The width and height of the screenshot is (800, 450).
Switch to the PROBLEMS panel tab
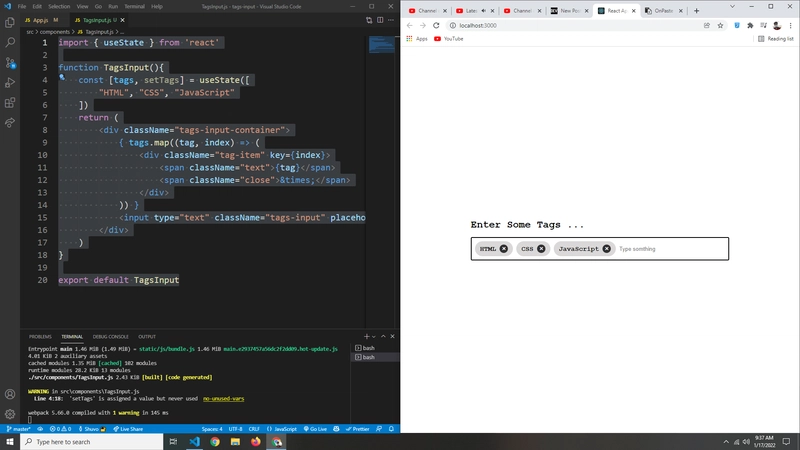[x=40, y=337]
